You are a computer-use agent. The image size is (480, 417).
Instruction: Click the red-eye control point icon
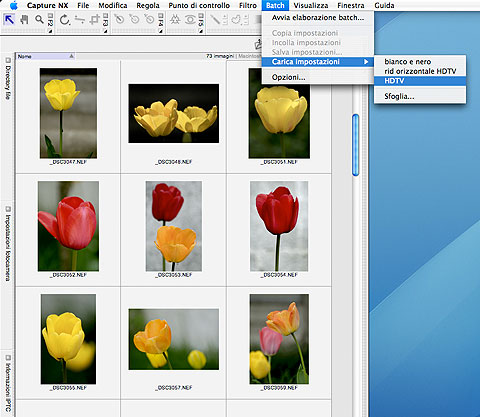[x=190, y=20]
